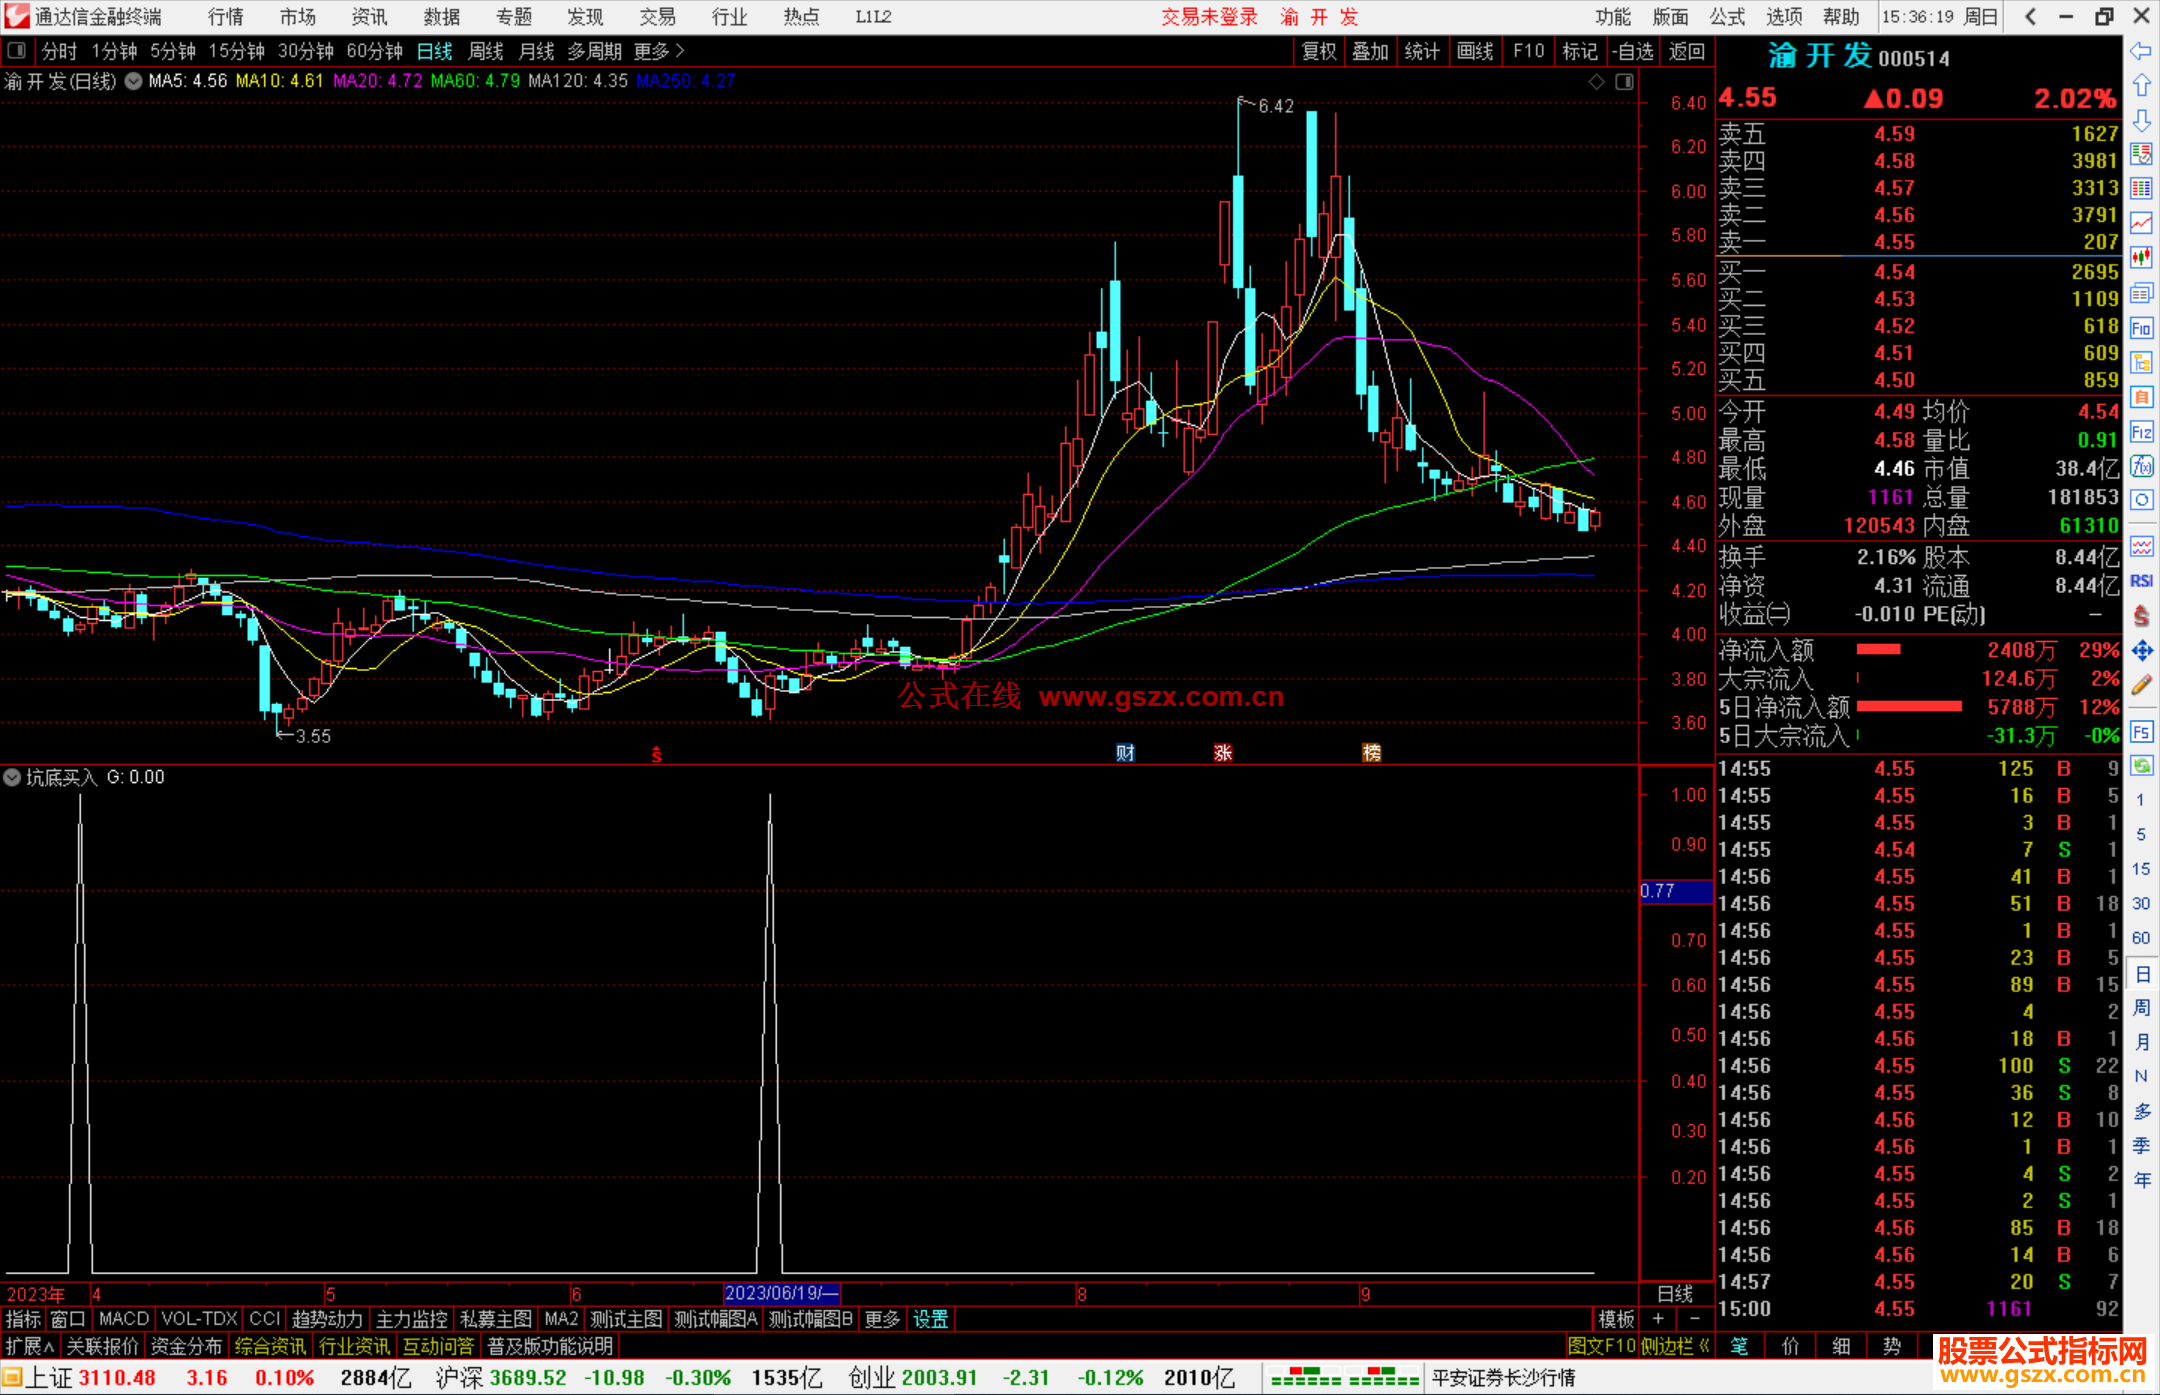This screenshot has height=1395, width=2160.
Task: Switch to the 周线 period tab
Action: coord(486,51)
